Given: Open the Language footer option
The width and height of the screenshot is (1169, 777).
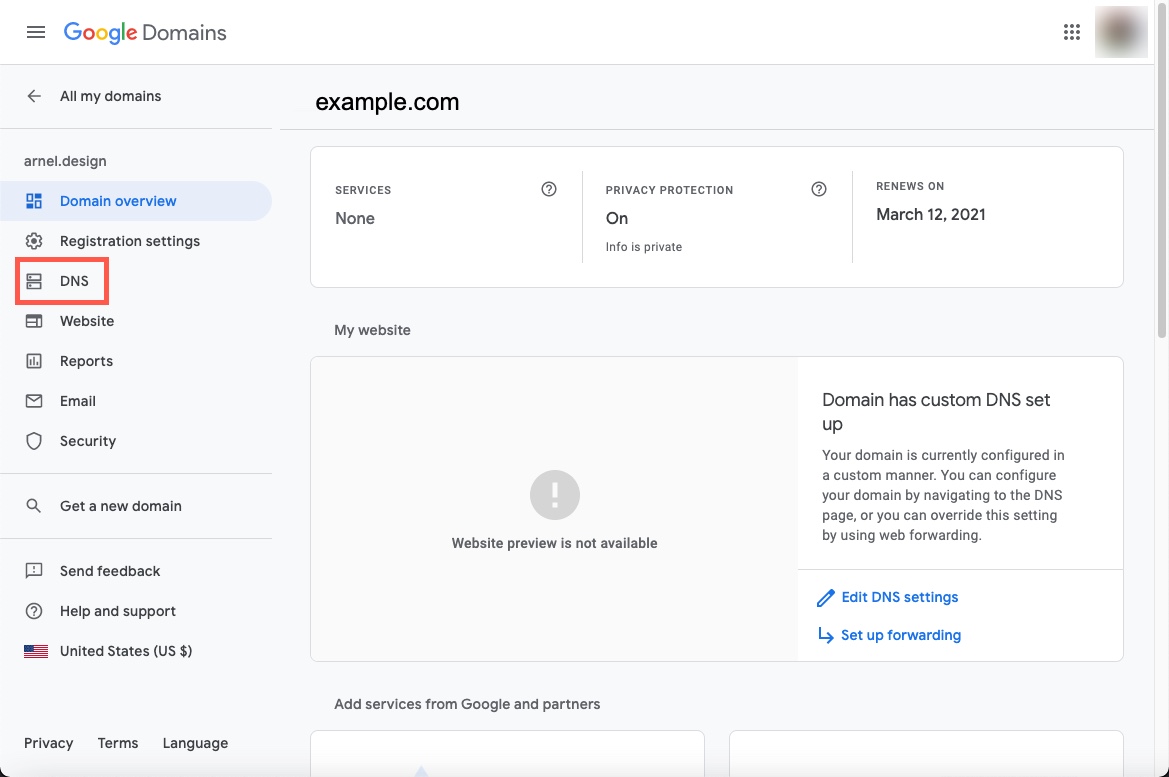Looking at the screenshot, I should pos(195,743).
